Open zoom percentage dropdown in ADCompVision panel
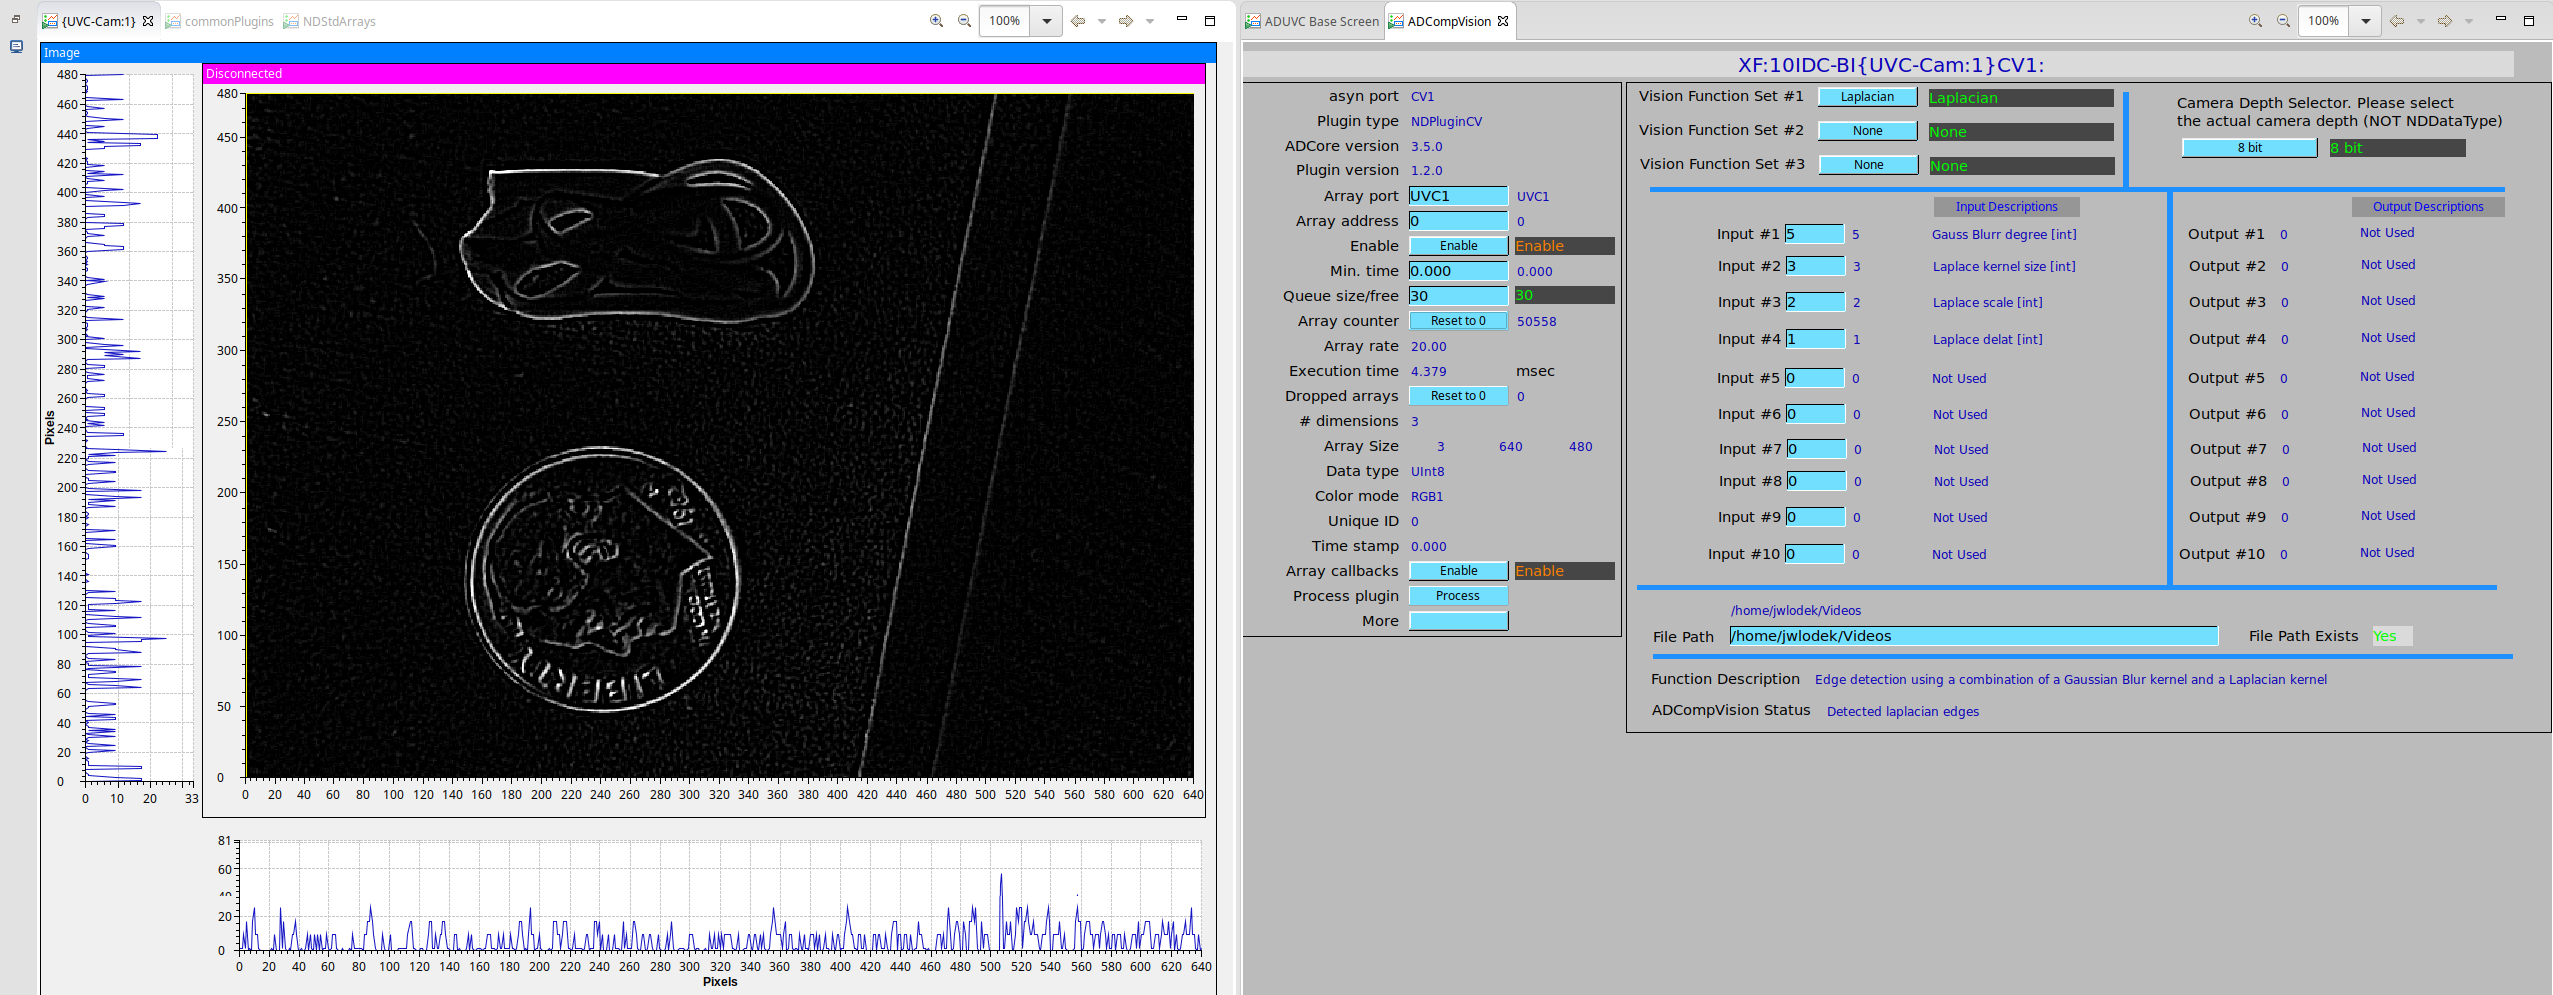 [x=2365, y=21]
